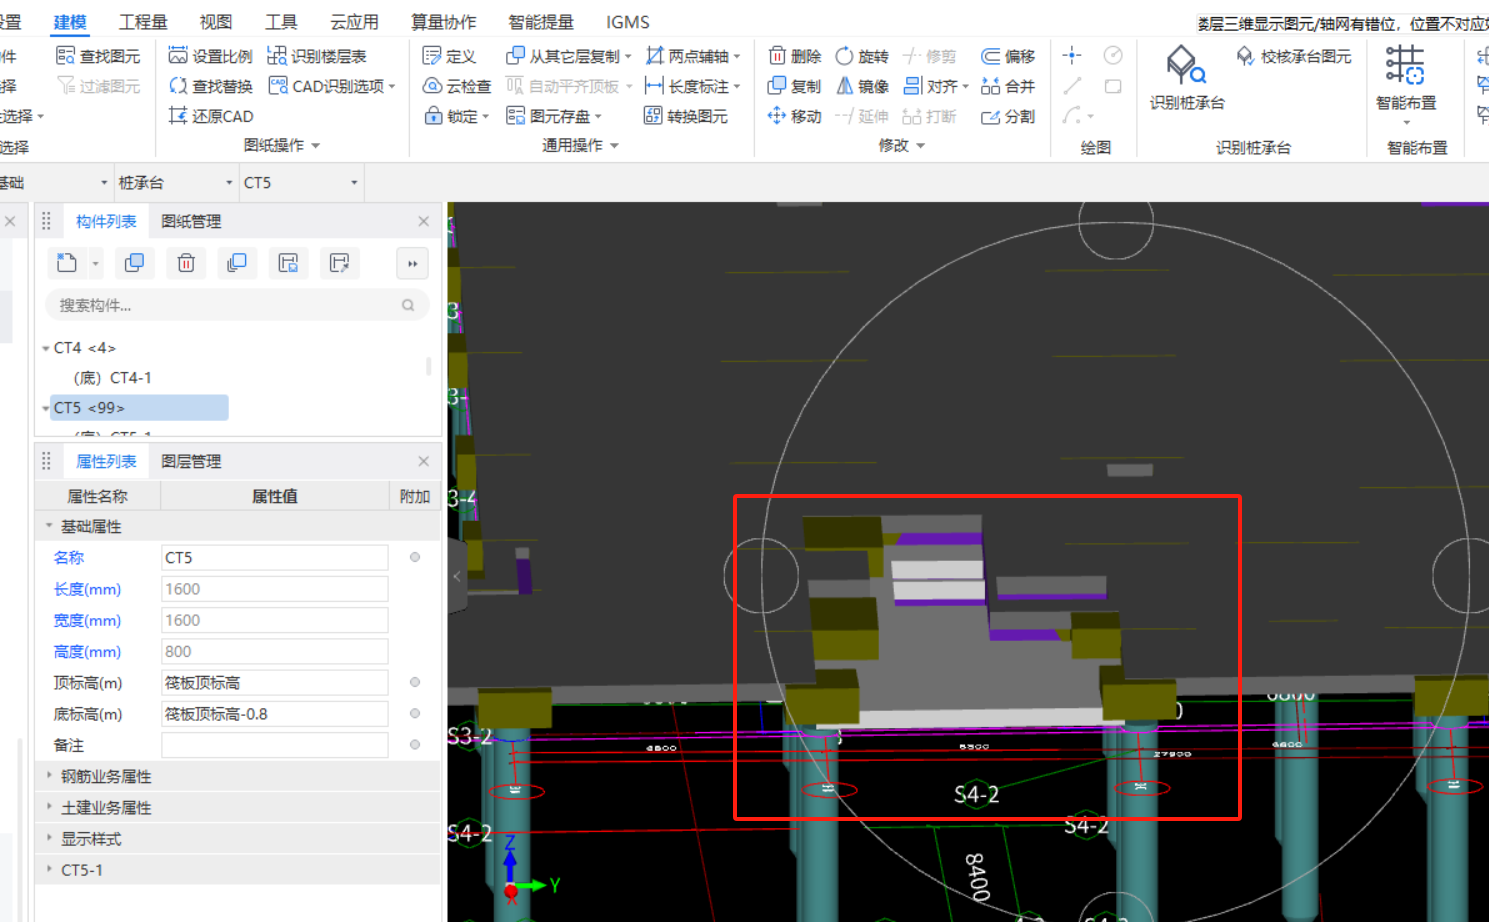Open 图元存盘 dropdown
1489x922 pixels.
598,117
